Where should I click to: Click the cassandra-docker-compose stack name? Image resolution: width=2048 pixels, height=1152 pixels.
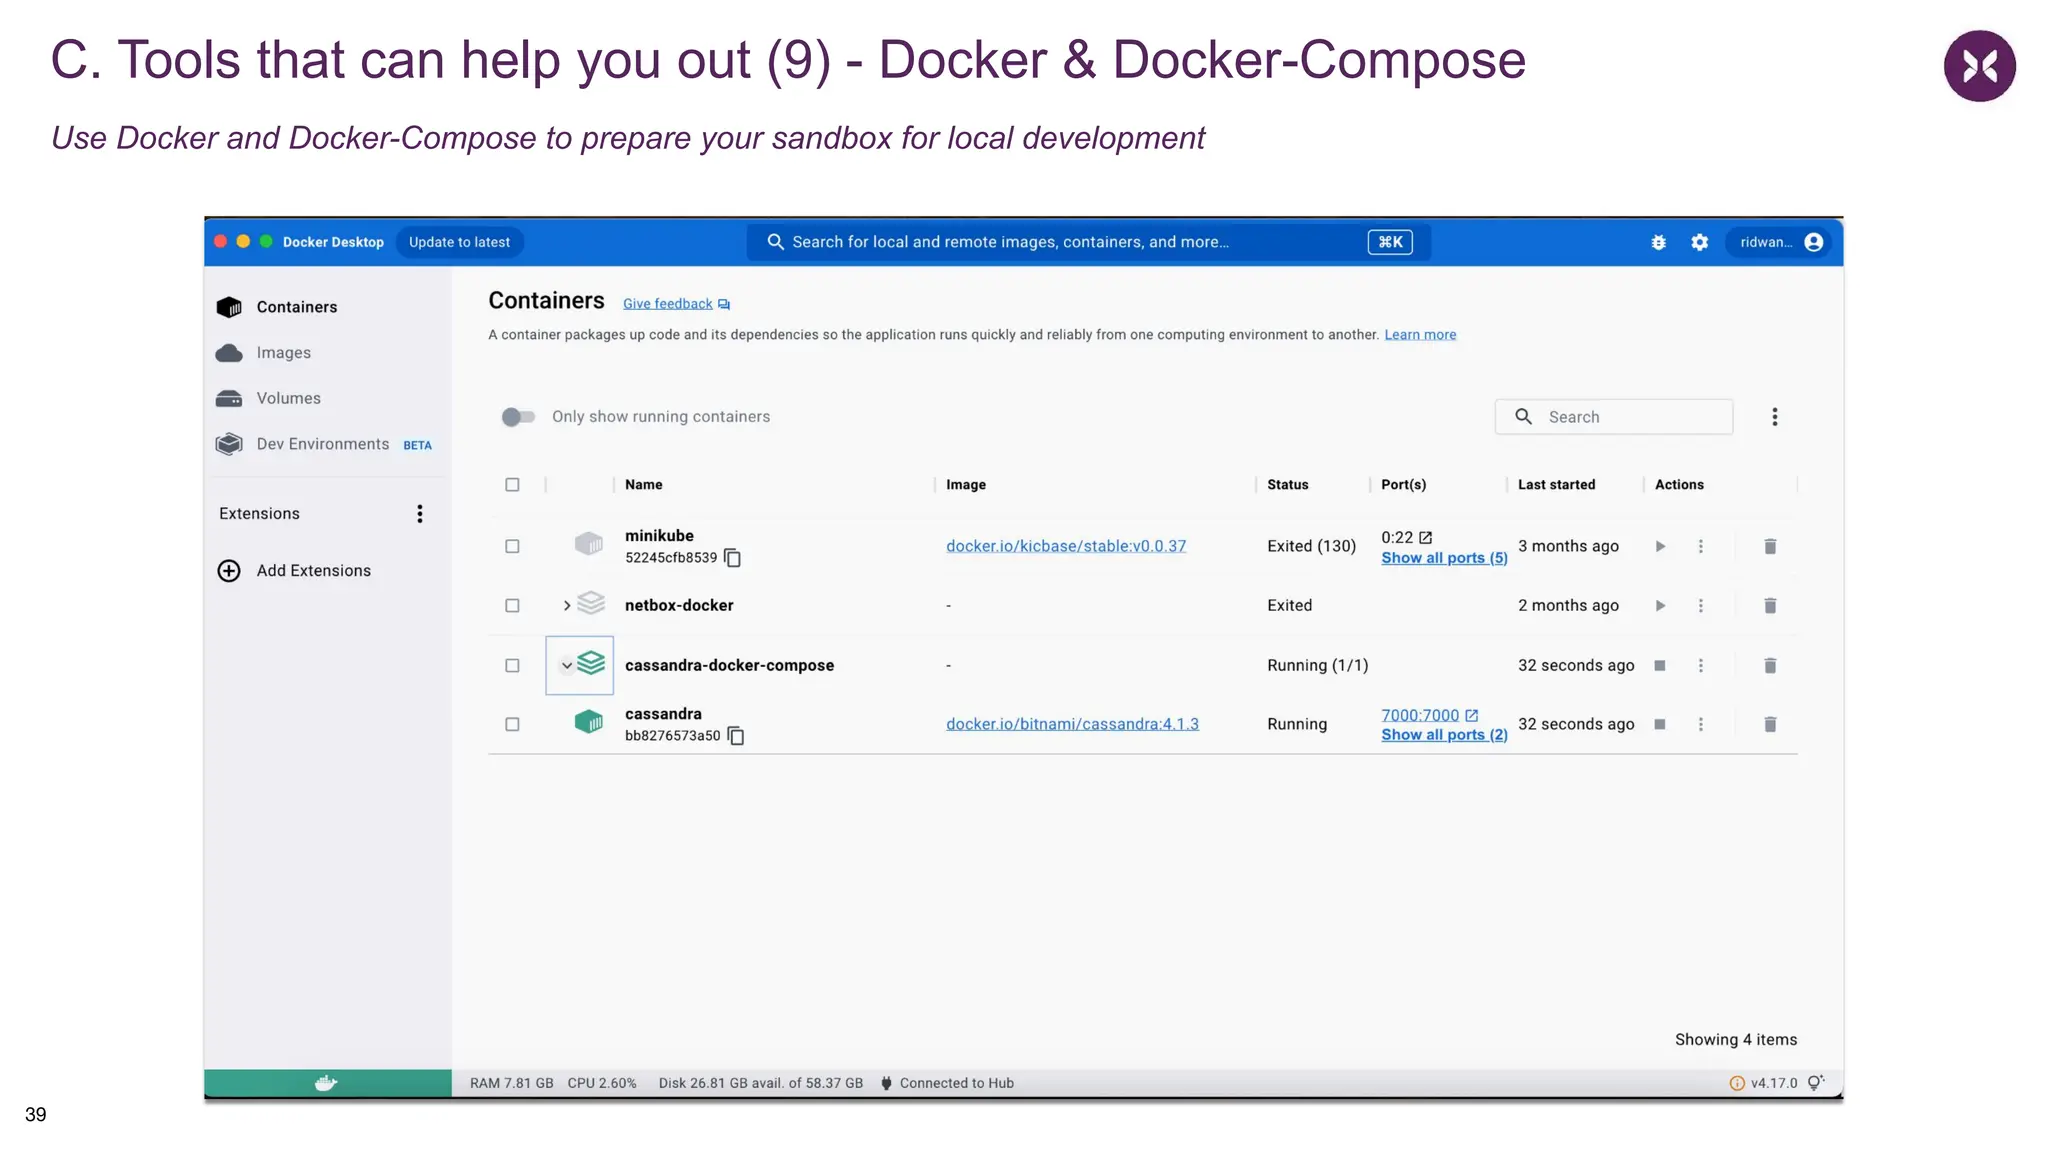point(729,666)
